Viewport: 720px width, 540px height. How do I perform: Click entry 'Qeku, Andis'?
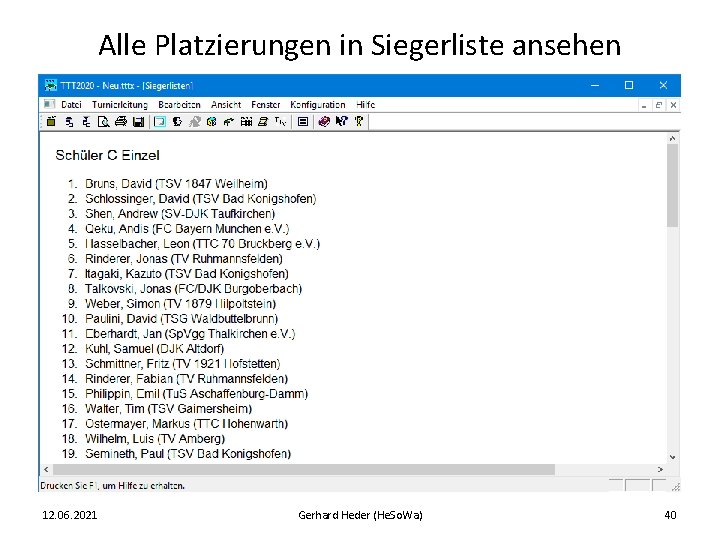coord(187,229)
